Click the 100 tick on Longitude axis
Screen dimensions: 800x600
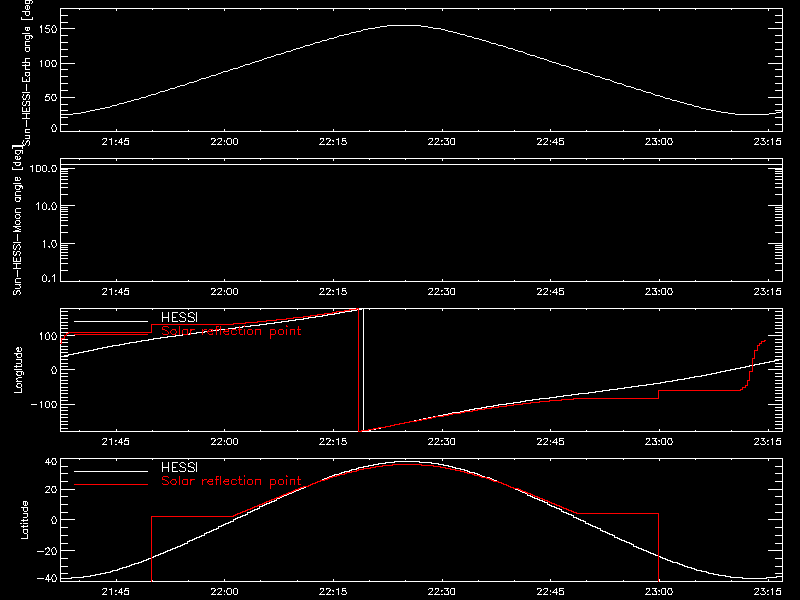49,336
